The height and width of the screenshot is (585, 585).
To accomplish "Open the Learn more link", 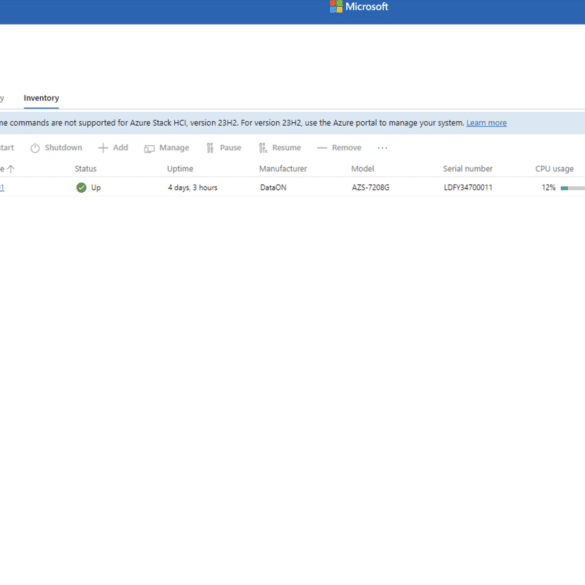I will (486, 123).
